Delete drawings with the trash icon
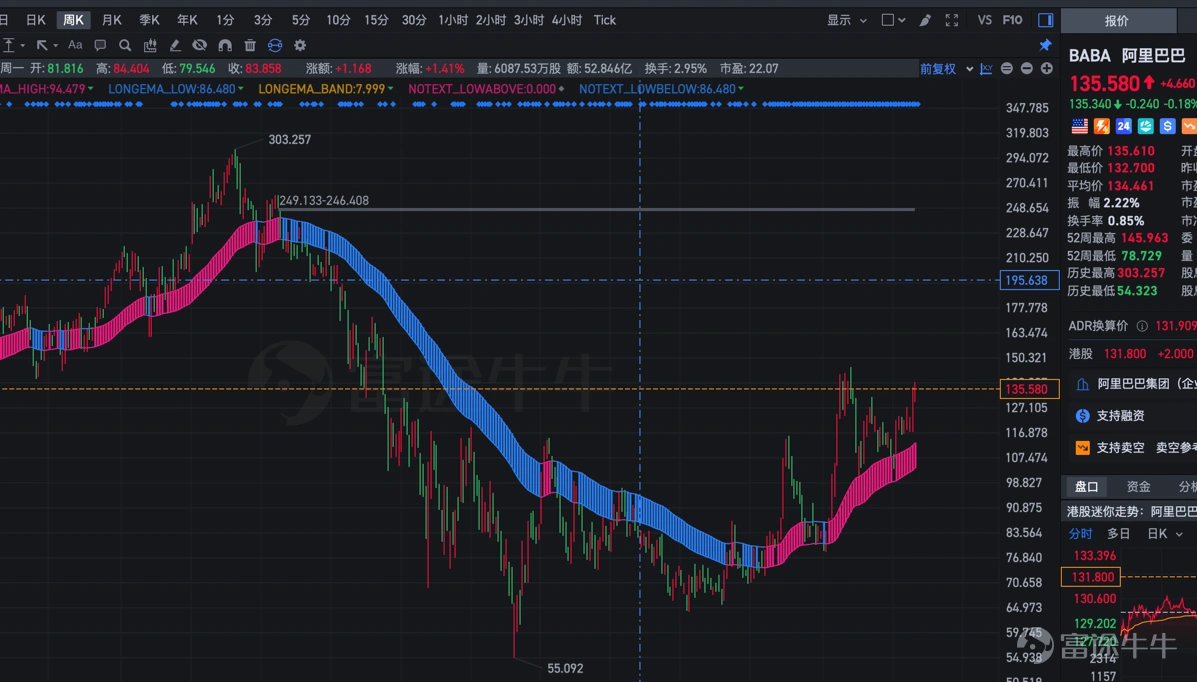 [x=250, y=45]
